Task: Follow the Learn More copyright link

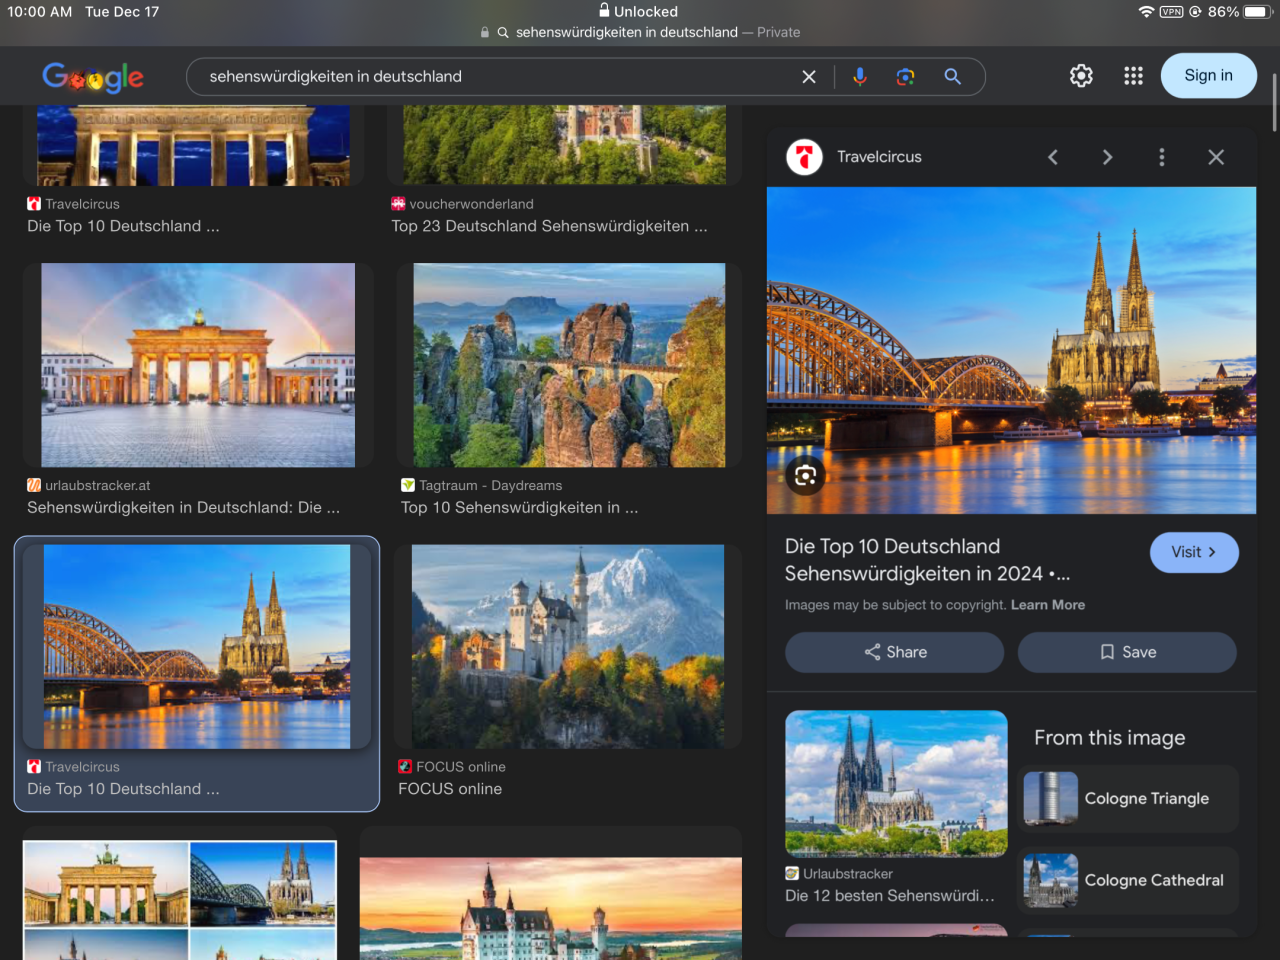Action: 1047,605
